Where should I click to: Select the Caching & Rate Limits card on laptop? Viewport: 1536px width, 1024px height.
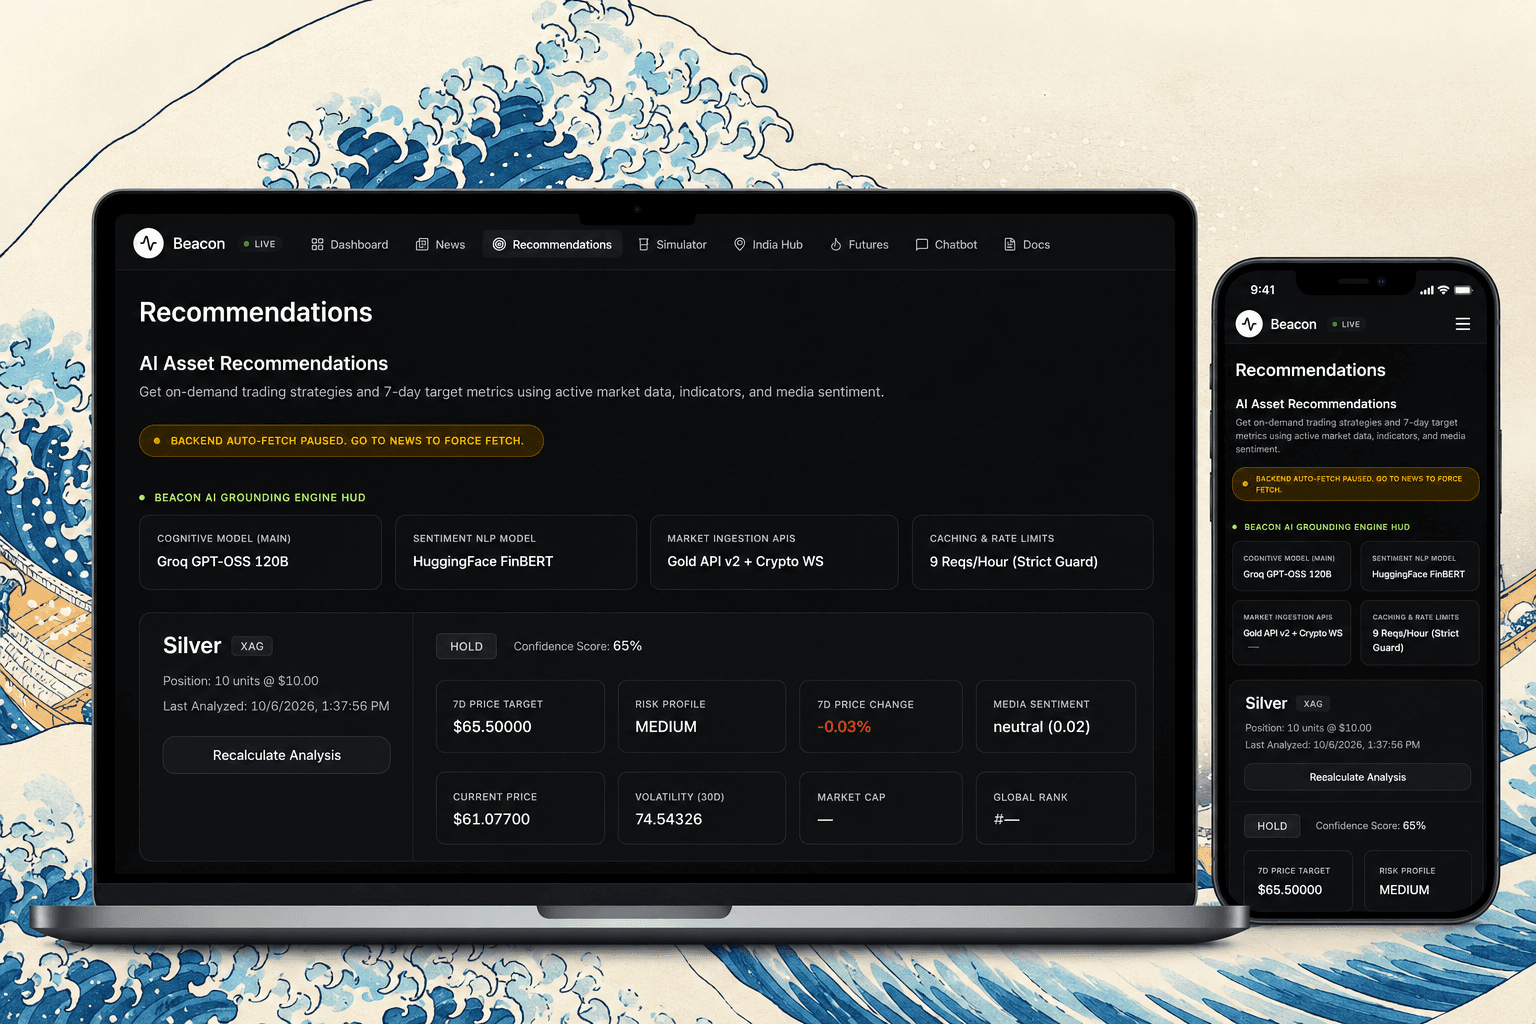tap(1033, 552)
